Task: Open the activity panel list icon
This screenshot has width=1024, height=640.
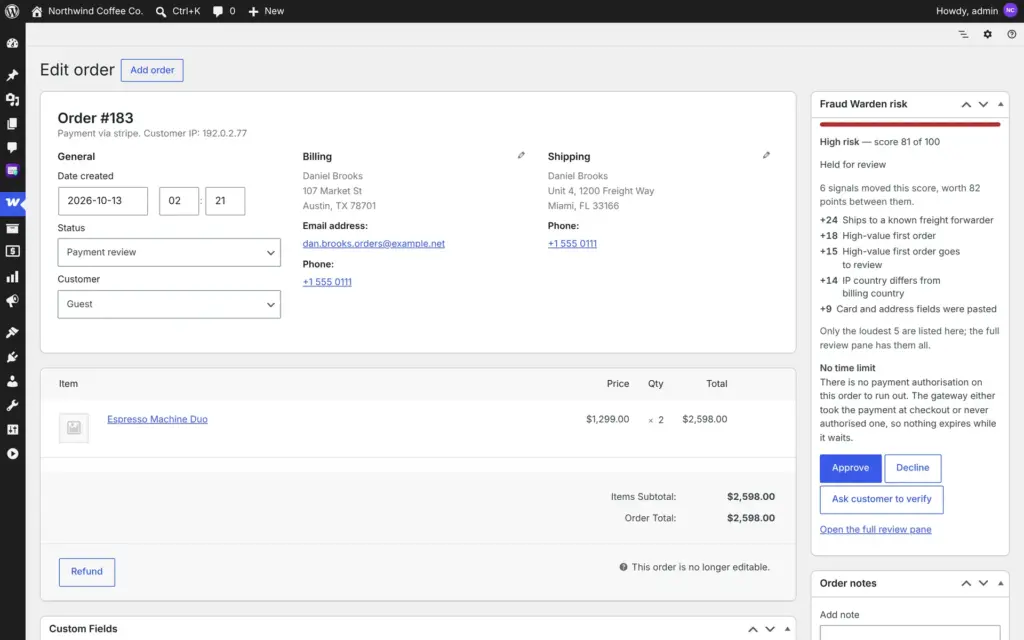Action: click(963, 34)
